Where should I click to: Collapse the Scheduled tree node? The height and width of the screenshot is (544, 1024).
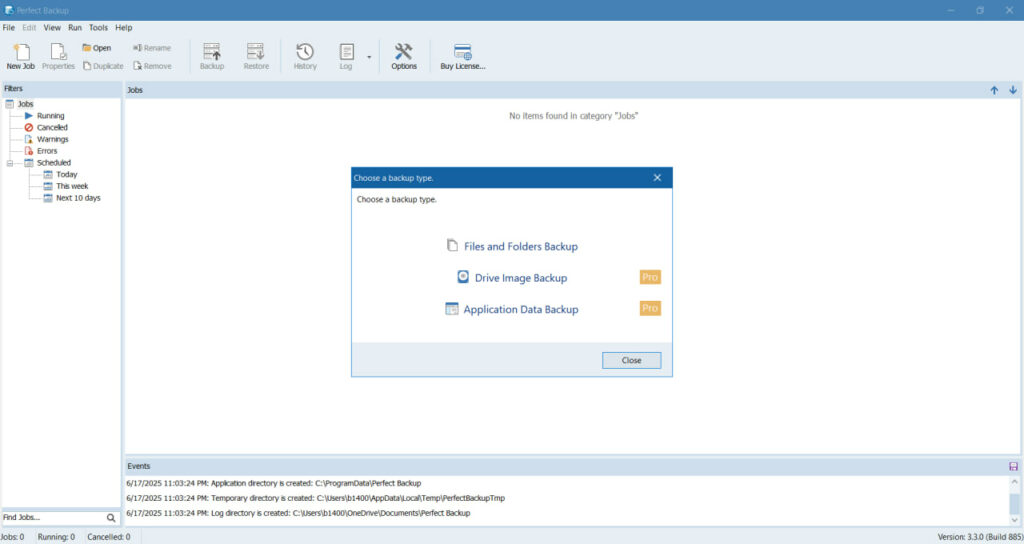tap(10, 163)
